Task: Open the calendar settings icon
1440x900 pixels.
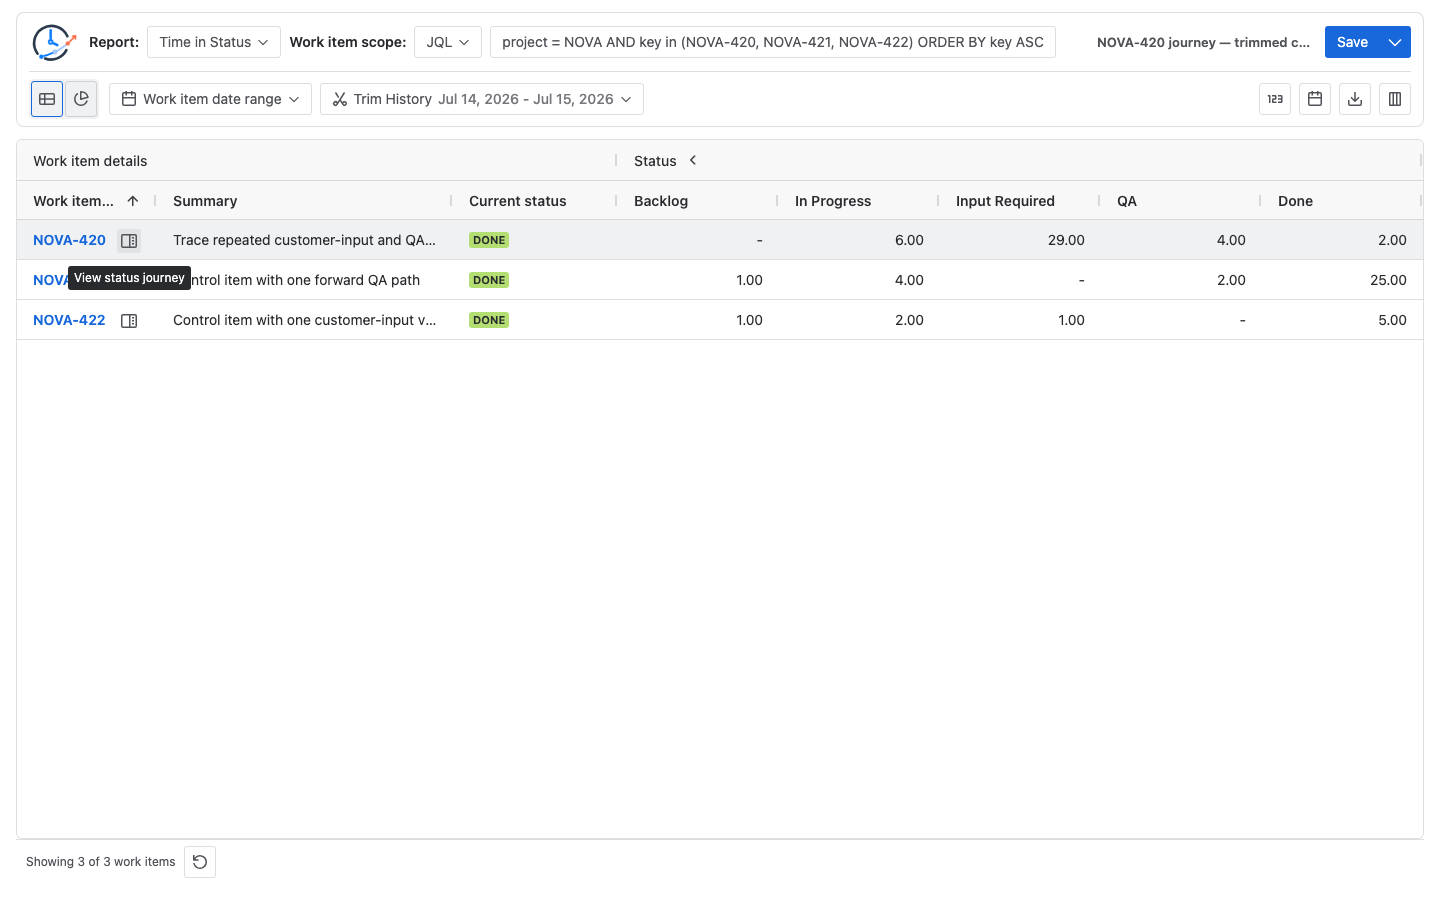Action: pyautogui.click(x=1315, y=99)
